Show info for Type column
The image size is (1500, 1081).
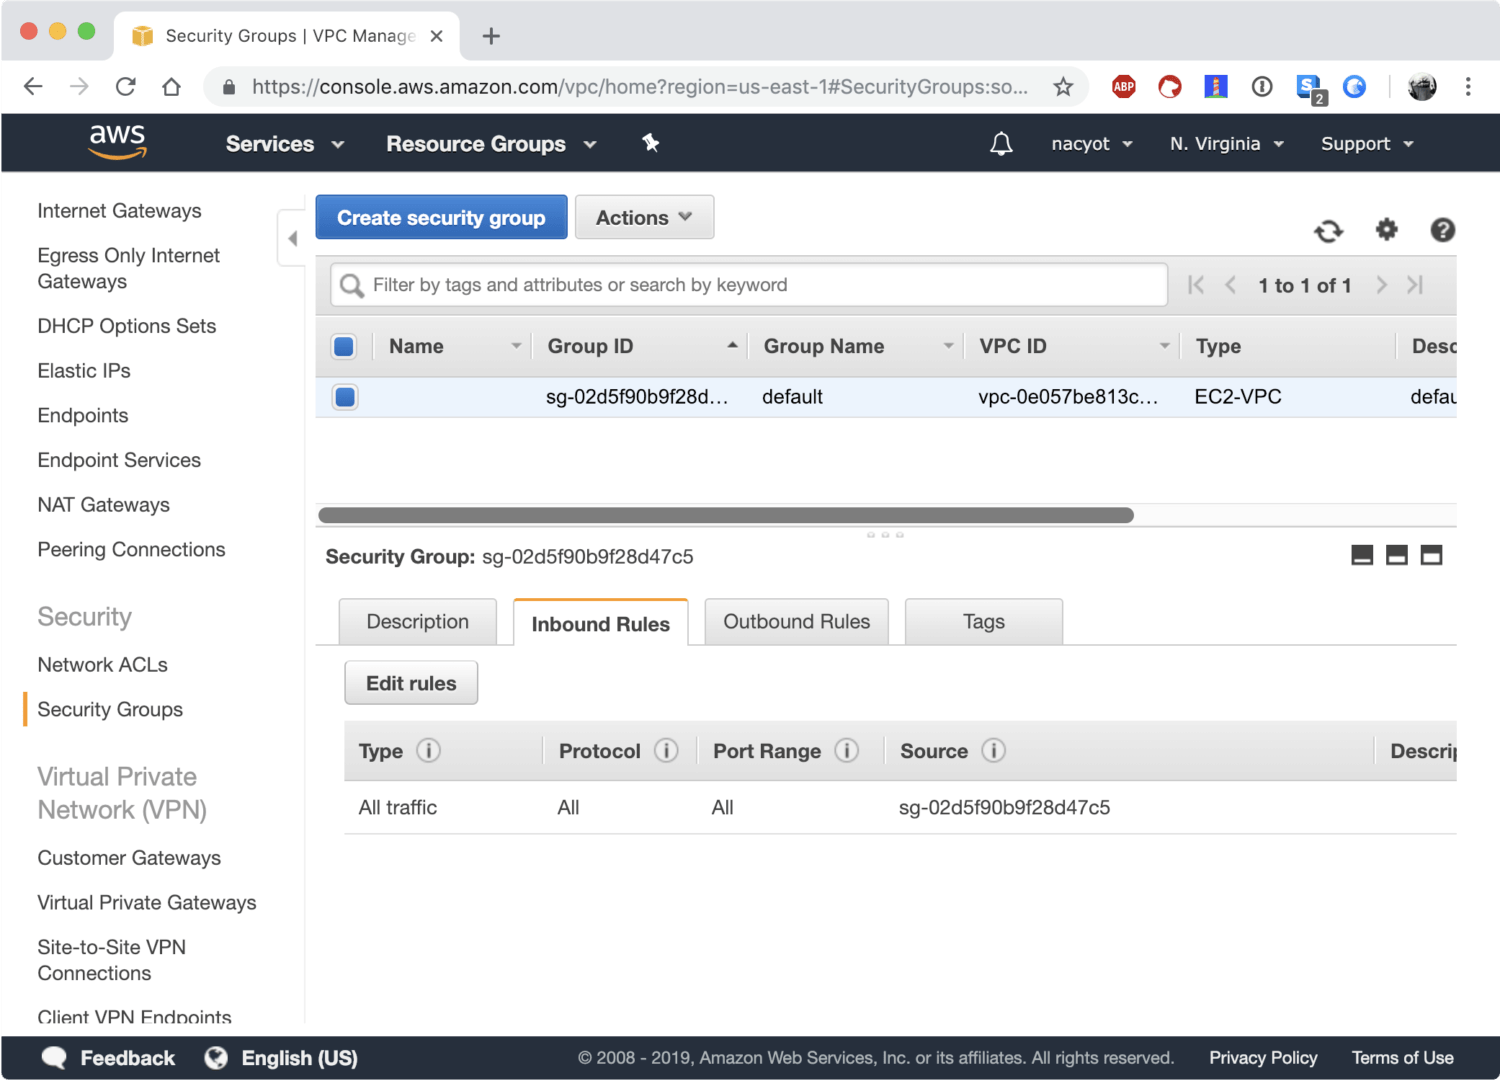pyautogui.click(x=428, y=751)
